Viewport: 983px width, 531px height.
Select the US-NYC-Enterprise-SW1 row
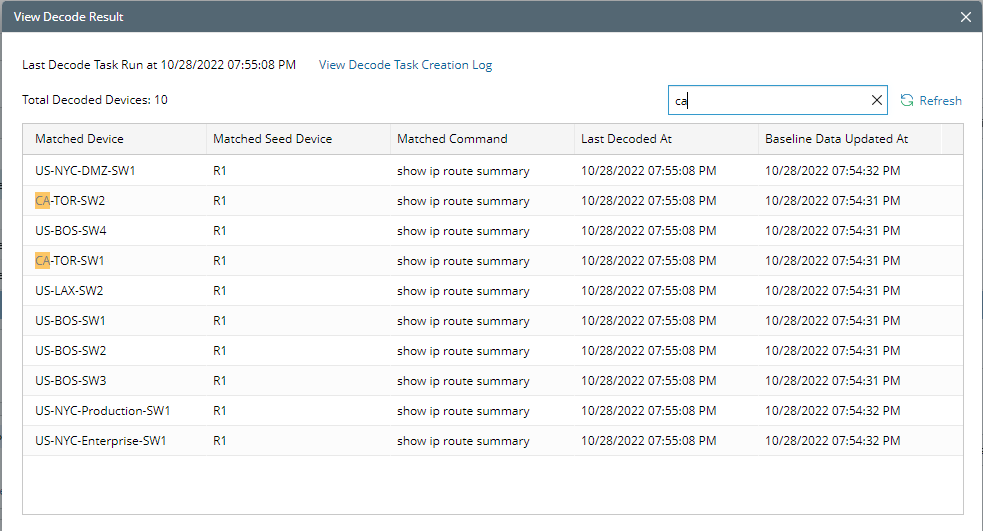(x=493, y=441)
